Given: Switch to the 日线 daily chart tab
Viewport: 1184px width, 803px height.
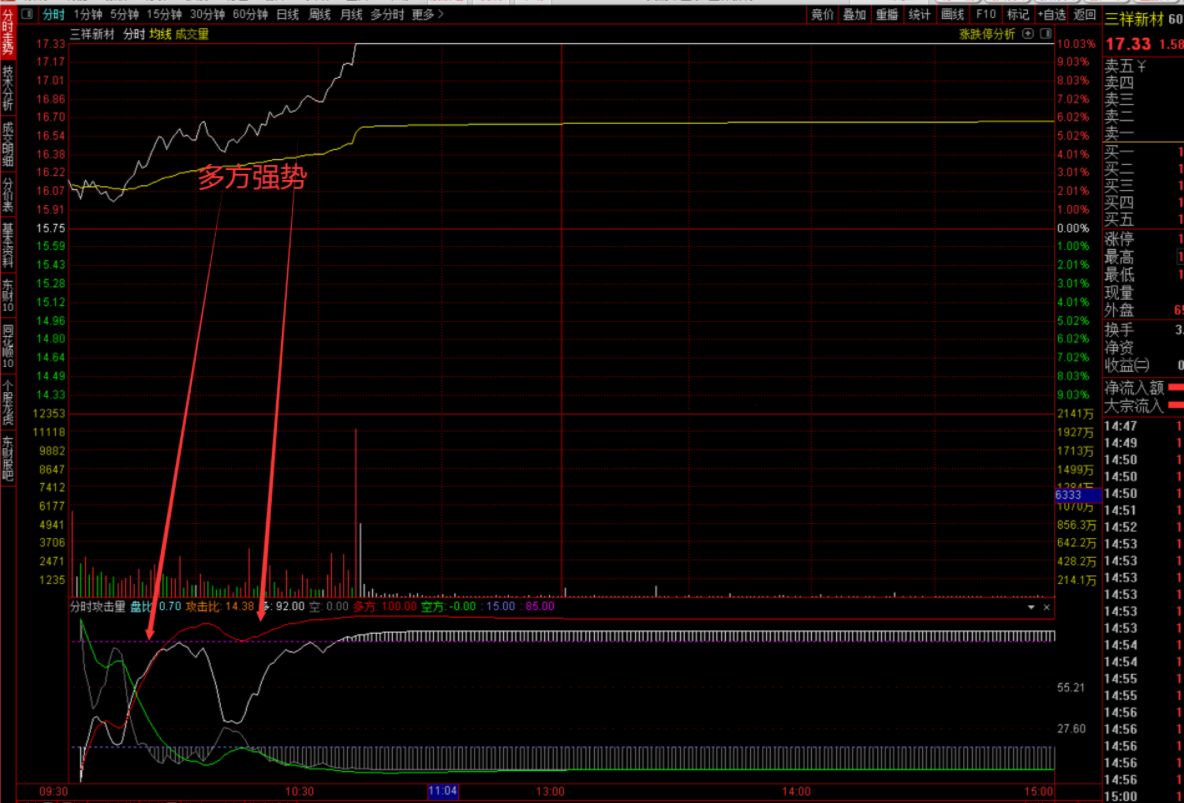Looking at the screenshot, I should (287, 14).
